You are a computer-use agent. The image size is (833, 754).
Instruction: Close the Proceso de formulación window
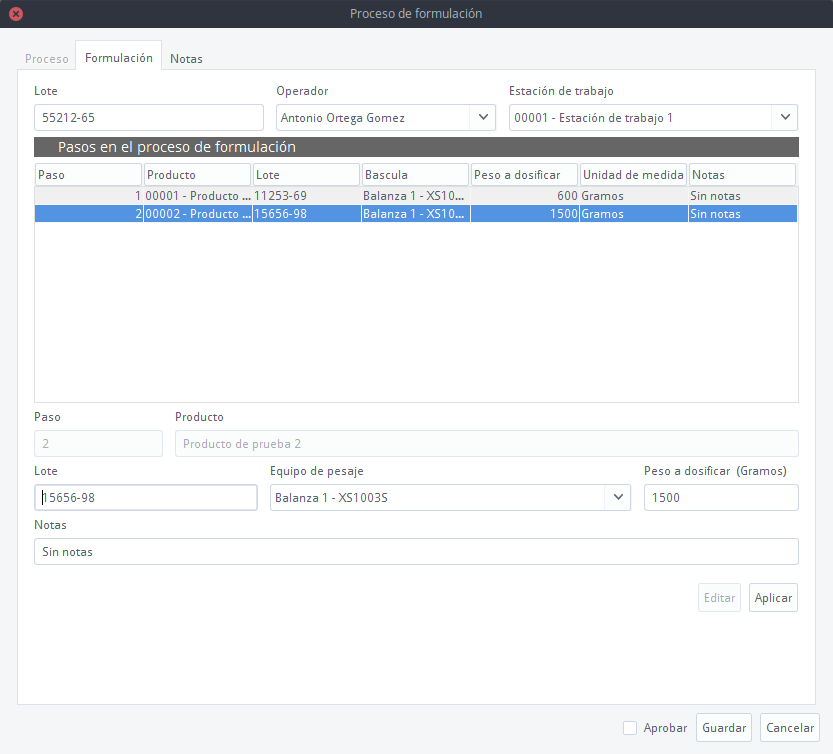pyautogui.click(x=16, y=14)
